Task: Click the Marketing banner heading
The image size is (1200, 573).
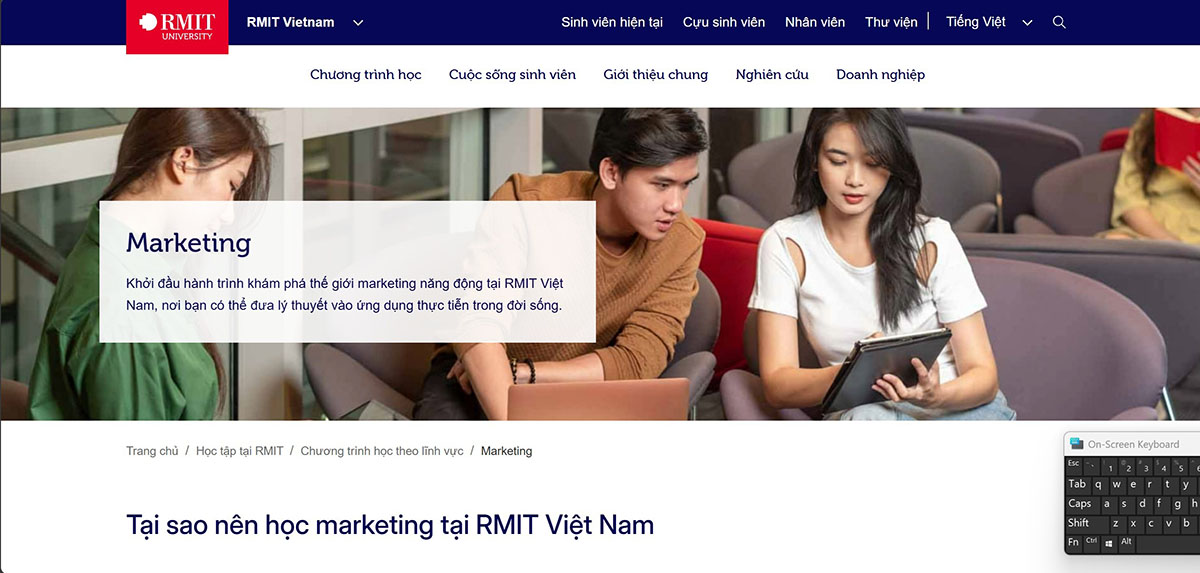Action: (189, 243)
